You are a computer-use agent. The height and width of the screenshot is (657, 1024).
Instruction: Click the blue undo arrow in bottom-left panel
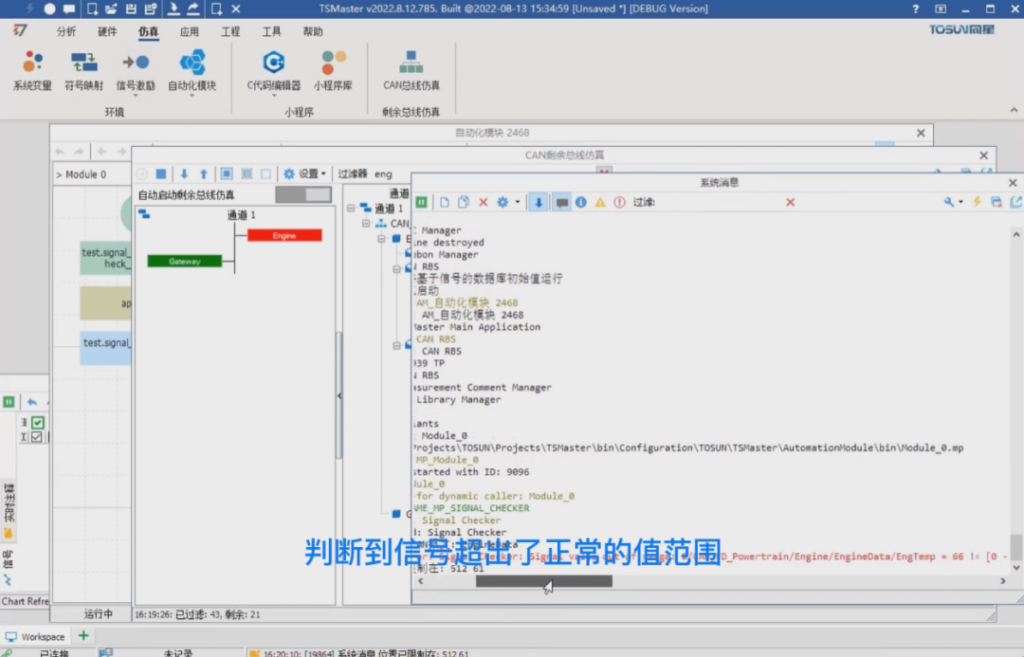pyautogui.click(x=31, y=402)
